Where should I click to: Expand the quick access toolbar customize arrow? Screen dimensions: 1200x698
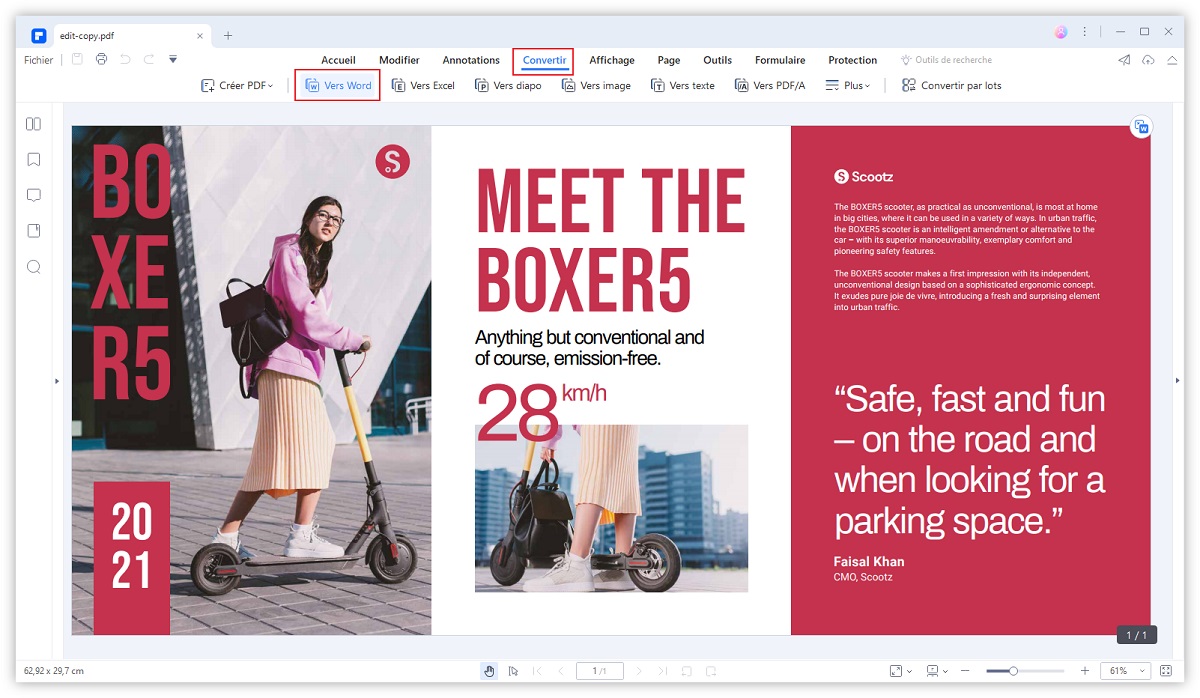tap(173, 60)
